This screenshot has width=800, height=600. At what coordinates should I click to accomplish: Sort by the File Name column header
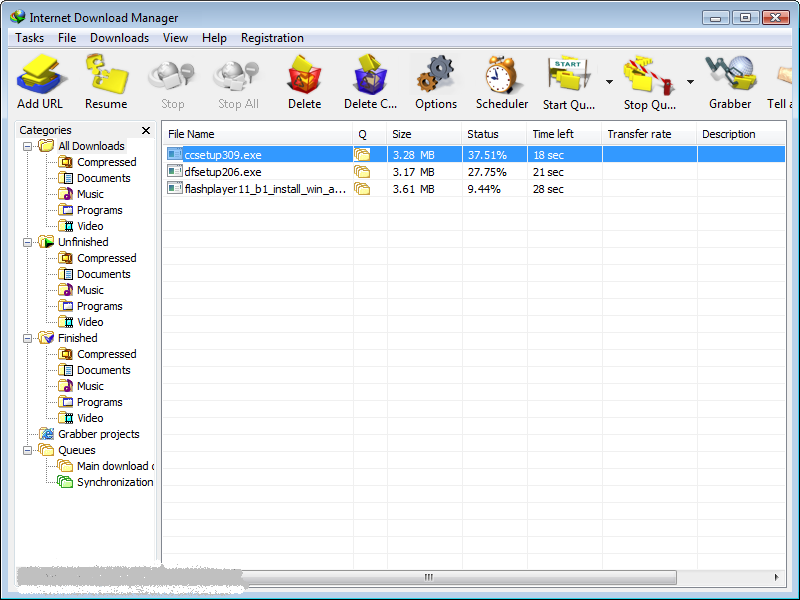[x=258, y=134]
